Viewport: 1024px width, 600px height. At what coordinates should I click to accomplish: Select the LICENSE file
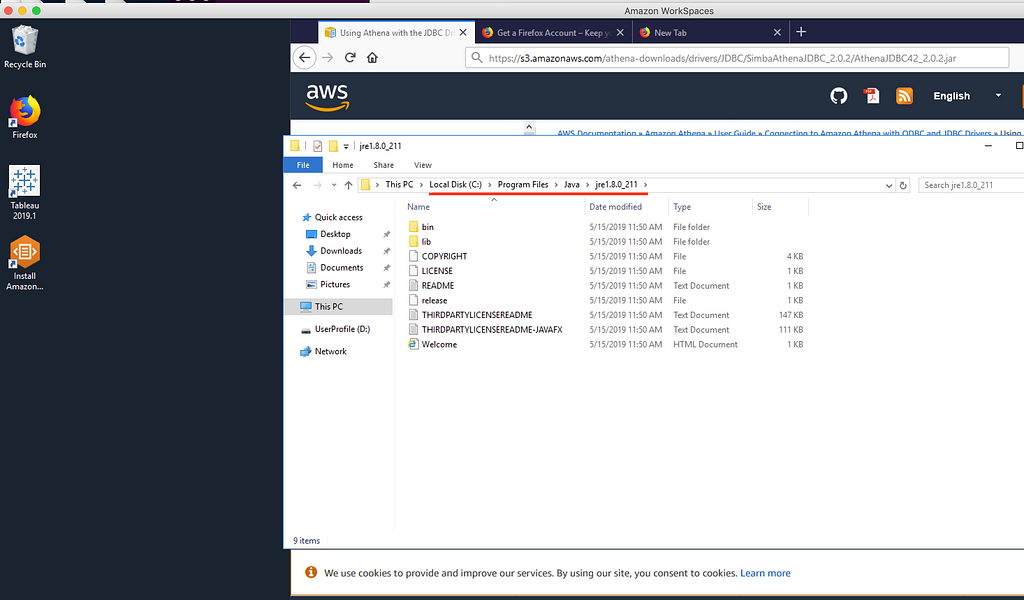437,271
